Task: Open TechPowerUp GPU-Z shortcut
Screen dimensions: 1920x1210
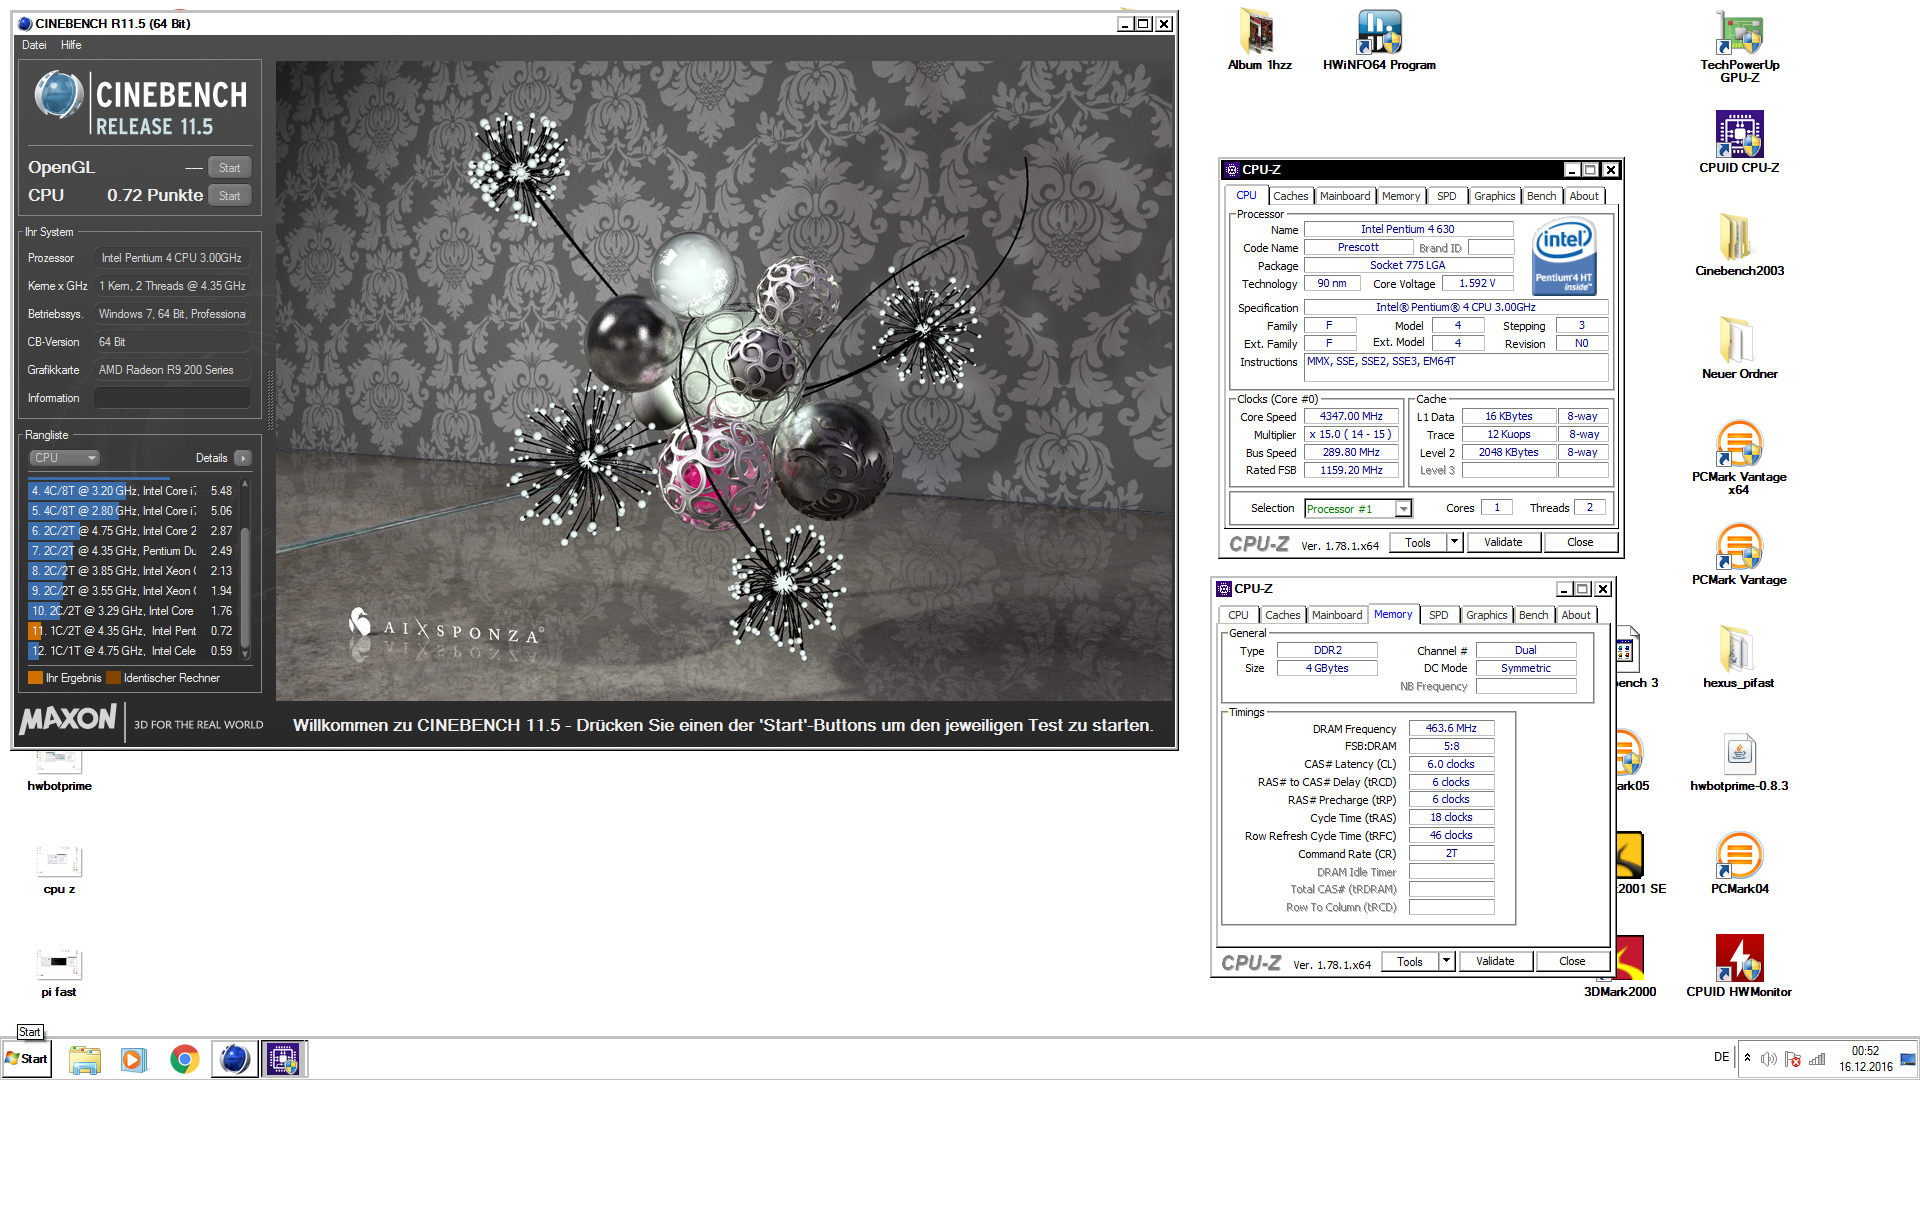Action: point(1739,46)
